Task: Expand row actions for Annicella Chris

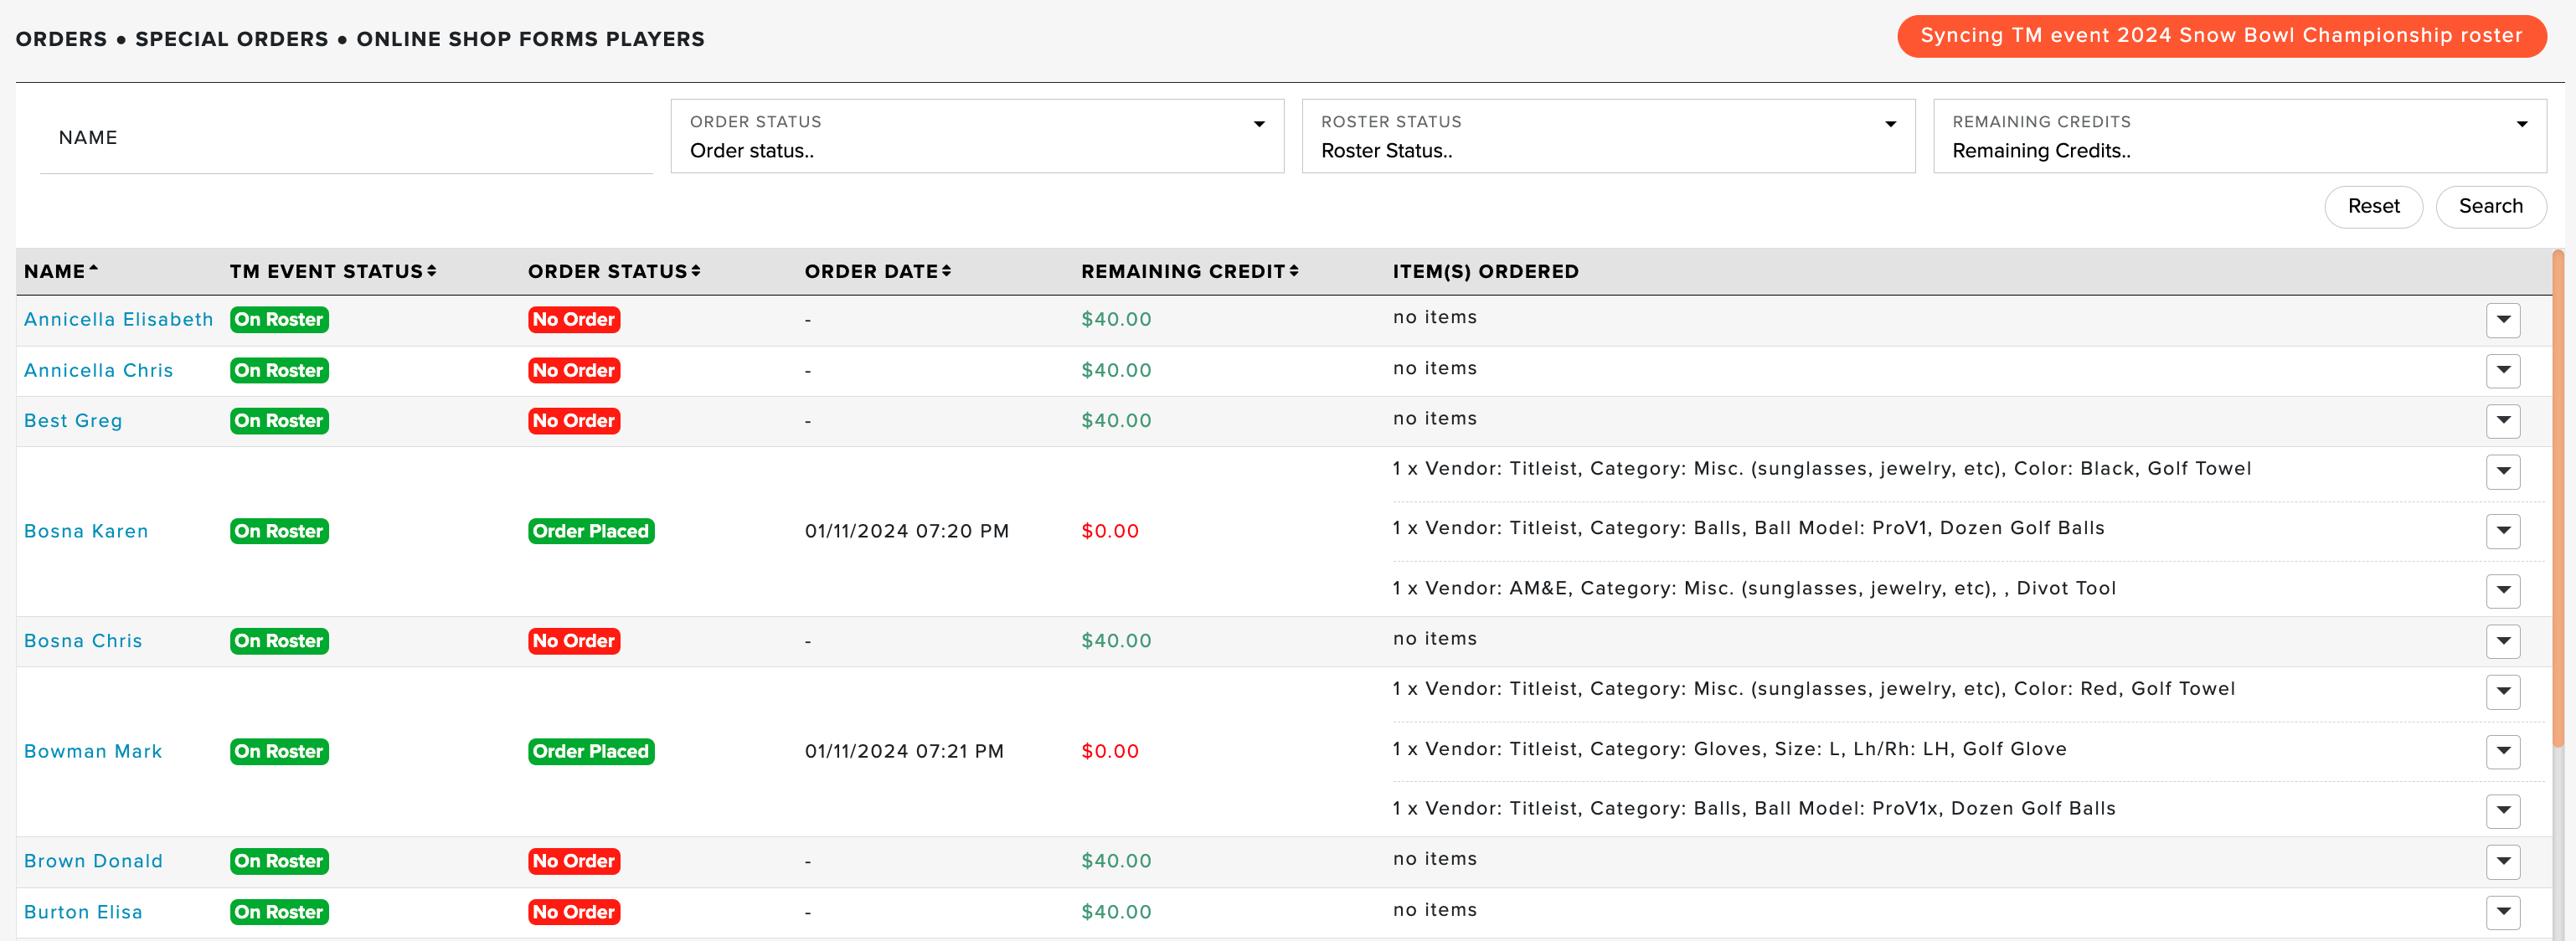Action: 2503,370
